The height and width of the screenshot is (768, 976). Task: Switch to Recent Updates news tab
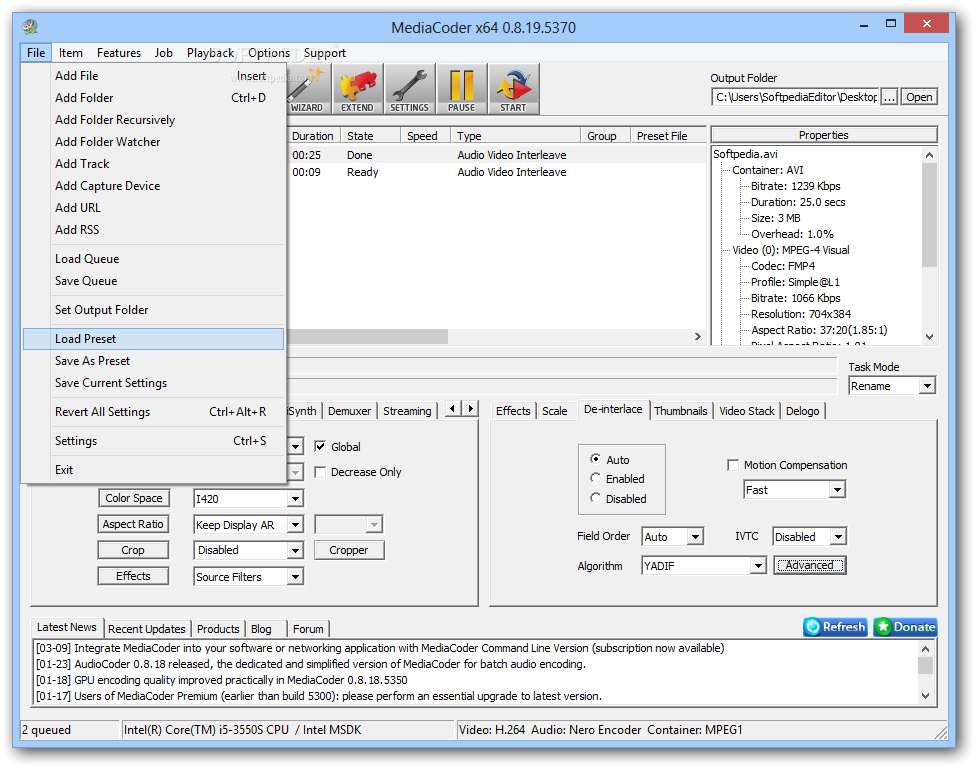(x=146, y=629)
